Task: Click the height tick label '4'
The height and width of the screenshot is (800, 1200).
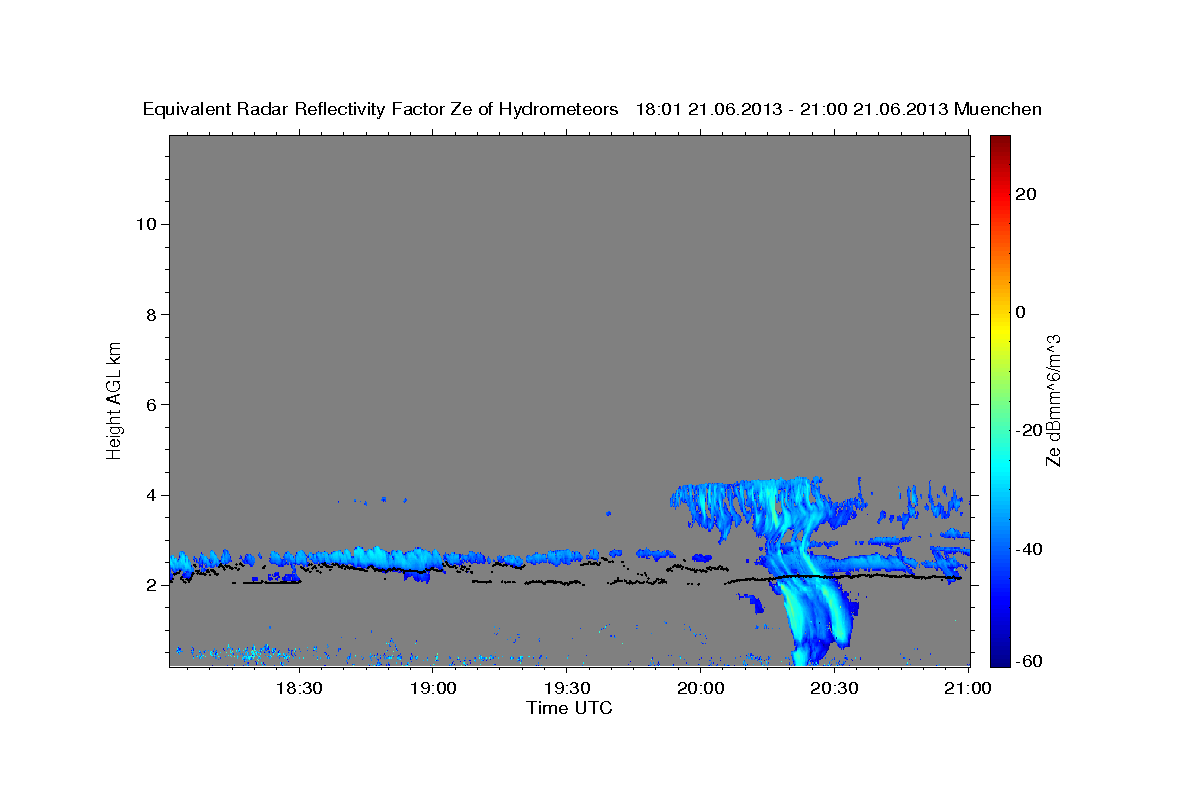Action: click(x=149, y=495)
